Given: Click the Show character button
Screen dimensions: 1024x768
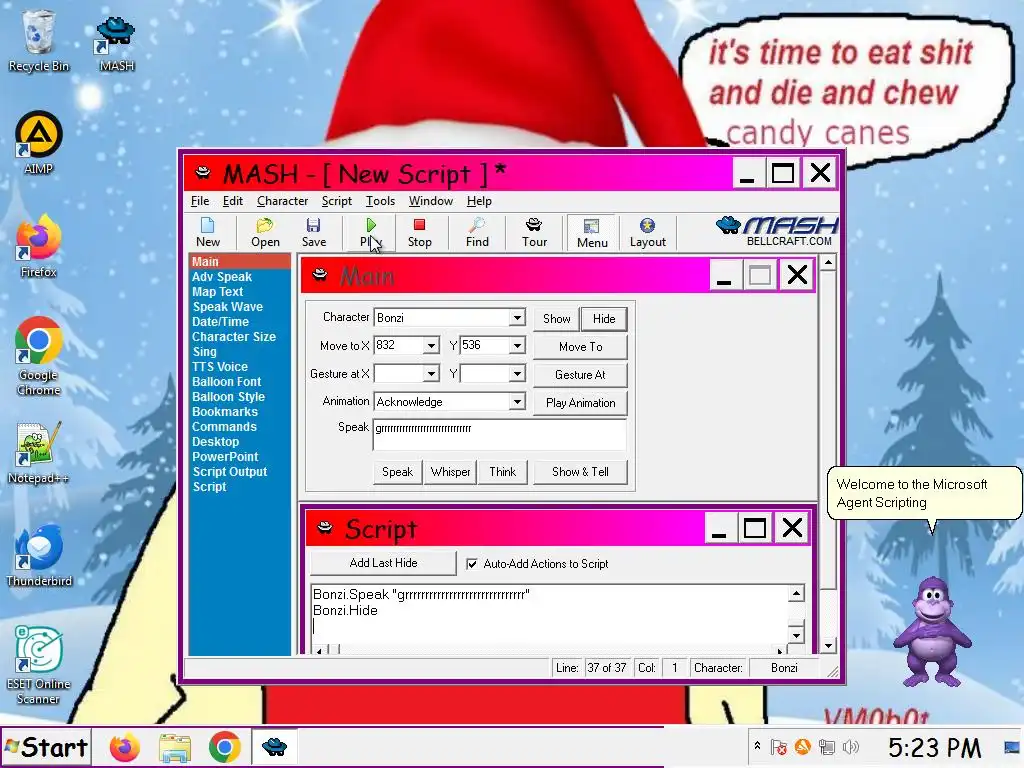Looking at the screenshot, I should (x=556, y=319).
